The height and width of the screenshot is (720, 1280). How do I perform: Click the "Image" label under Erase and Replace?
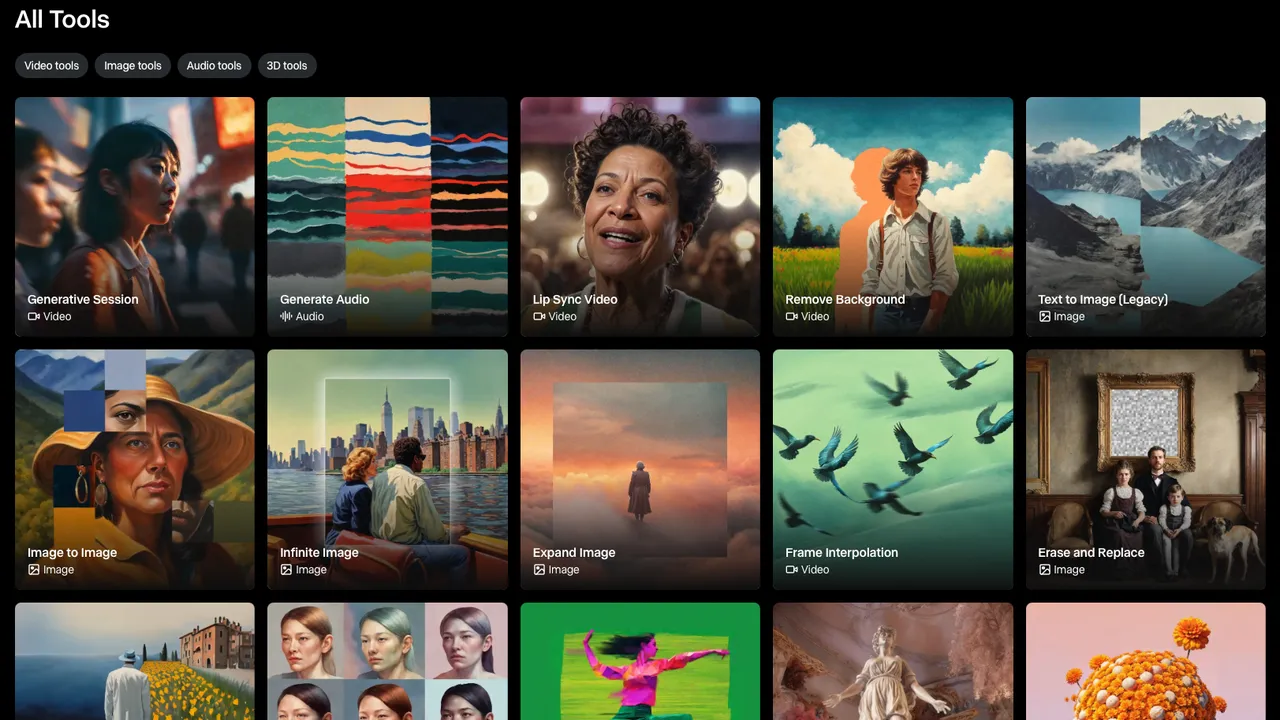click(1069, 569)
